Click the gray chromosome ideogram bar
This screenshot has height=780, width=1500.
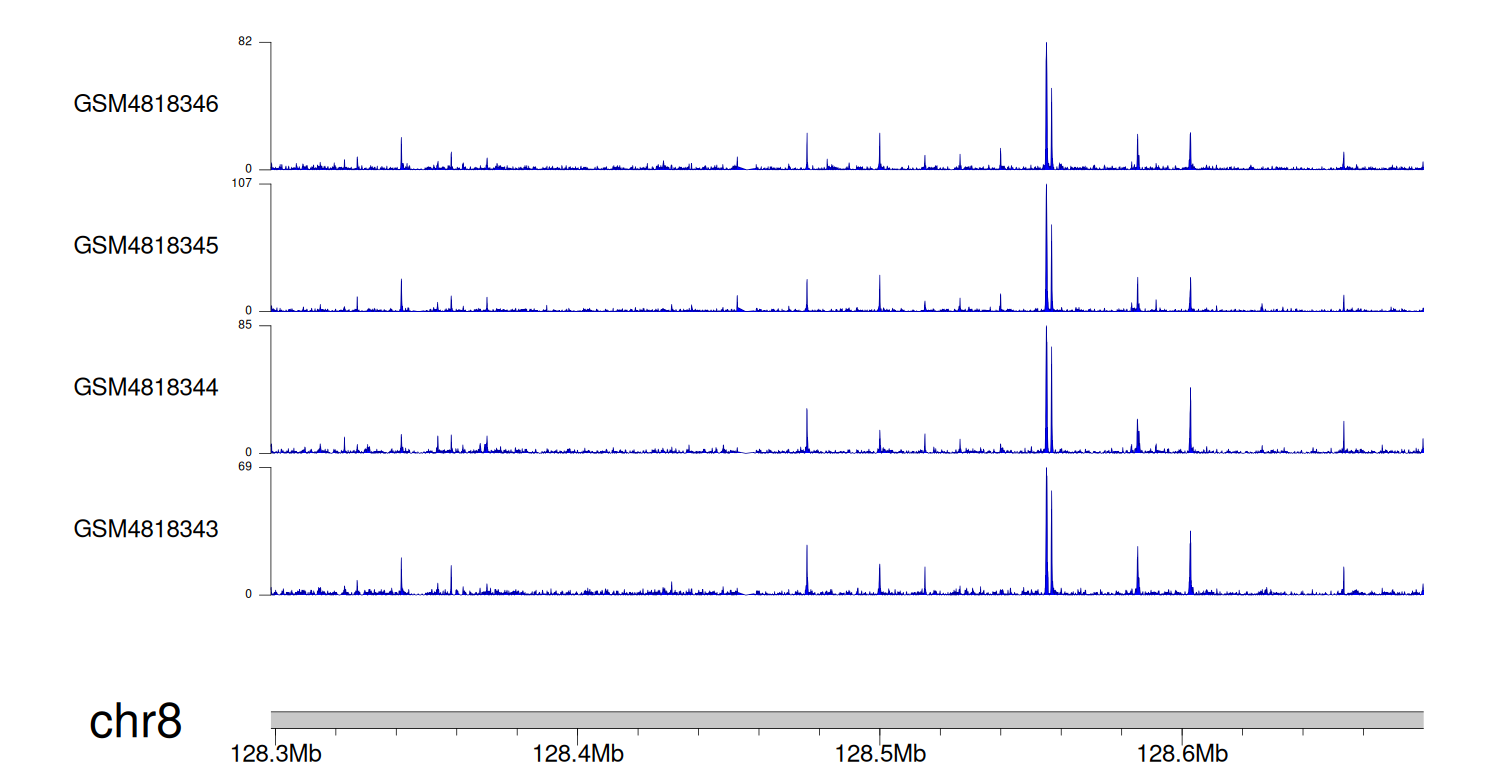pyautogui.click(x=847, y=720)
